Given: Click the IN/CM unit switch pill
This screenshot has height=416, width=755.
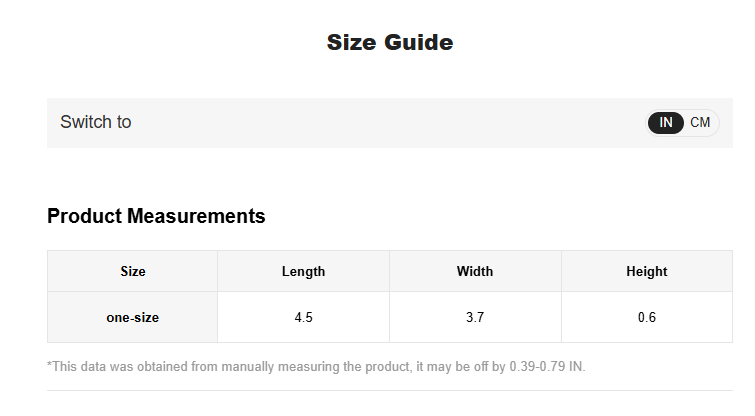Looking at the screenshot, I should (x=682, y=123).
